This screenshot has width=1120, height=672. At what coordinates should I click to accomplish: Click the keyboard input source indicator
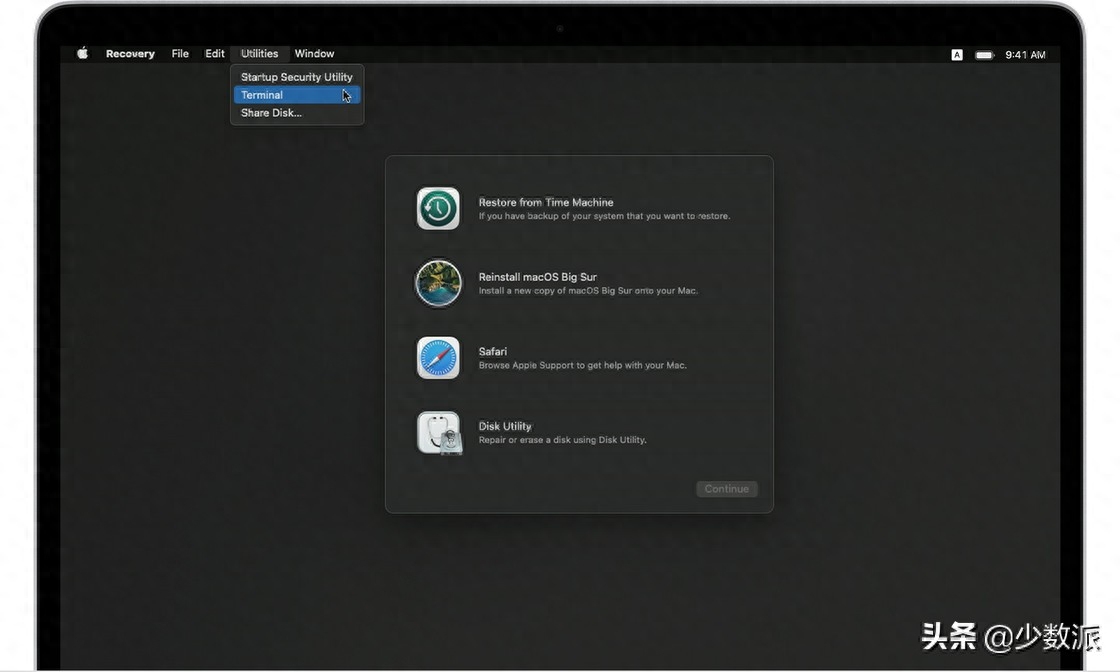(x=957, y=54)
